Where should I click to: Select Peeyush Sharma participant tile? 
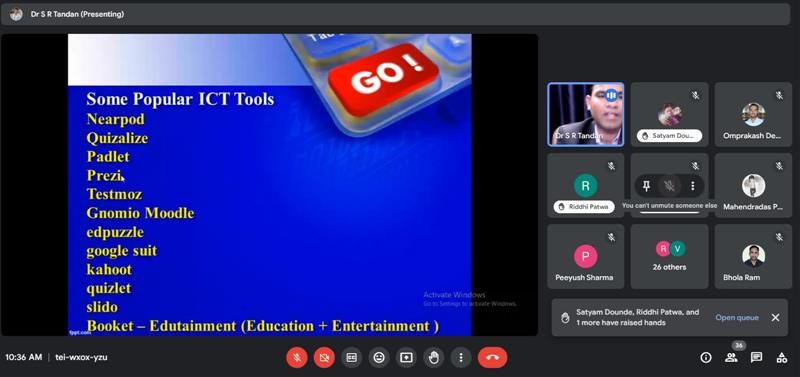(585, 257)
